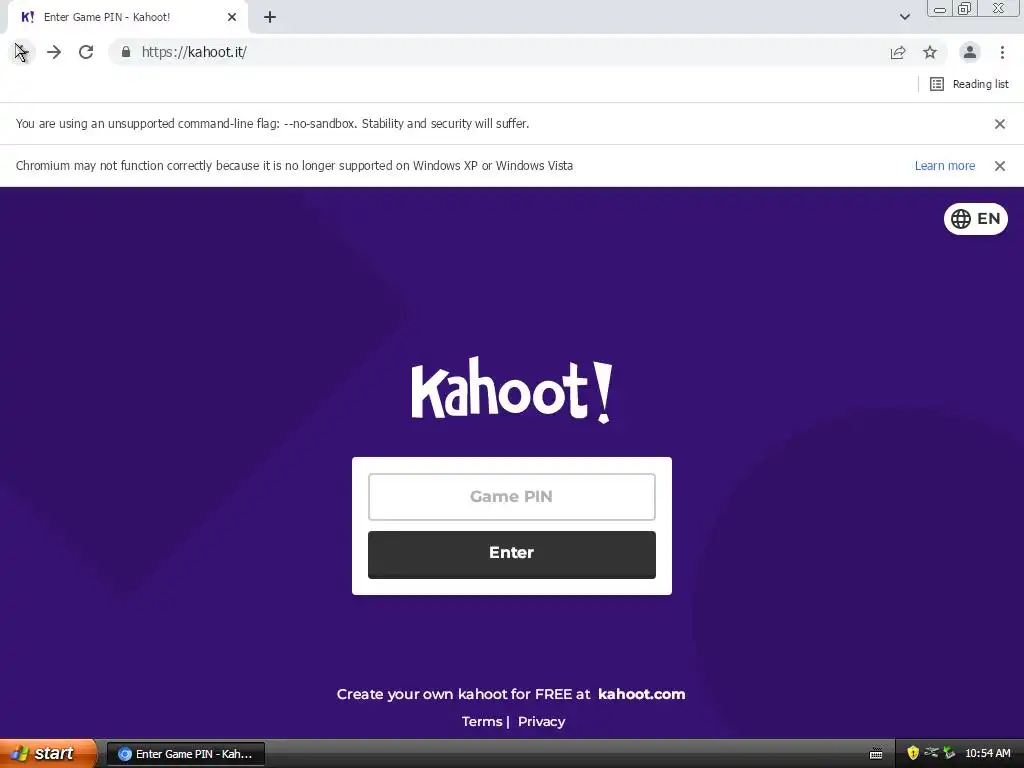The width and height of the screenshot is (1024, 768).
Task: Click the address bar showing https://kahoot.it/
Action: (503, 52)
